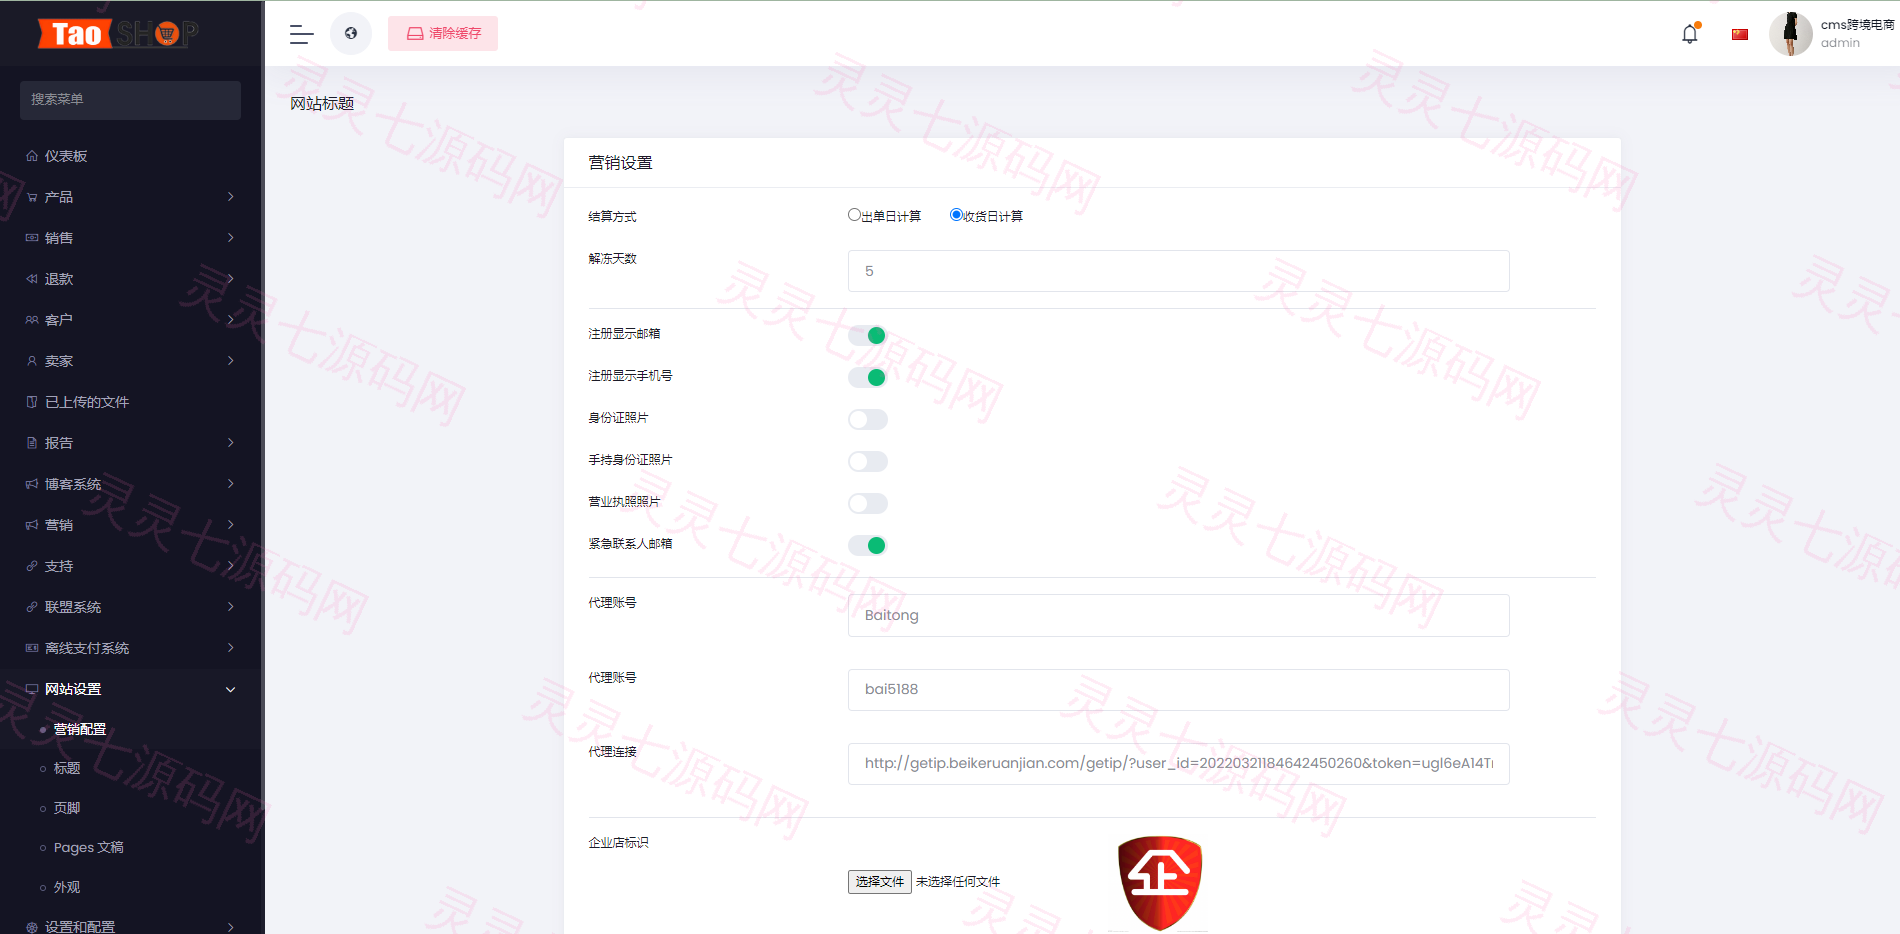
Task: Click the icon beside 退款
Action: 32,279
